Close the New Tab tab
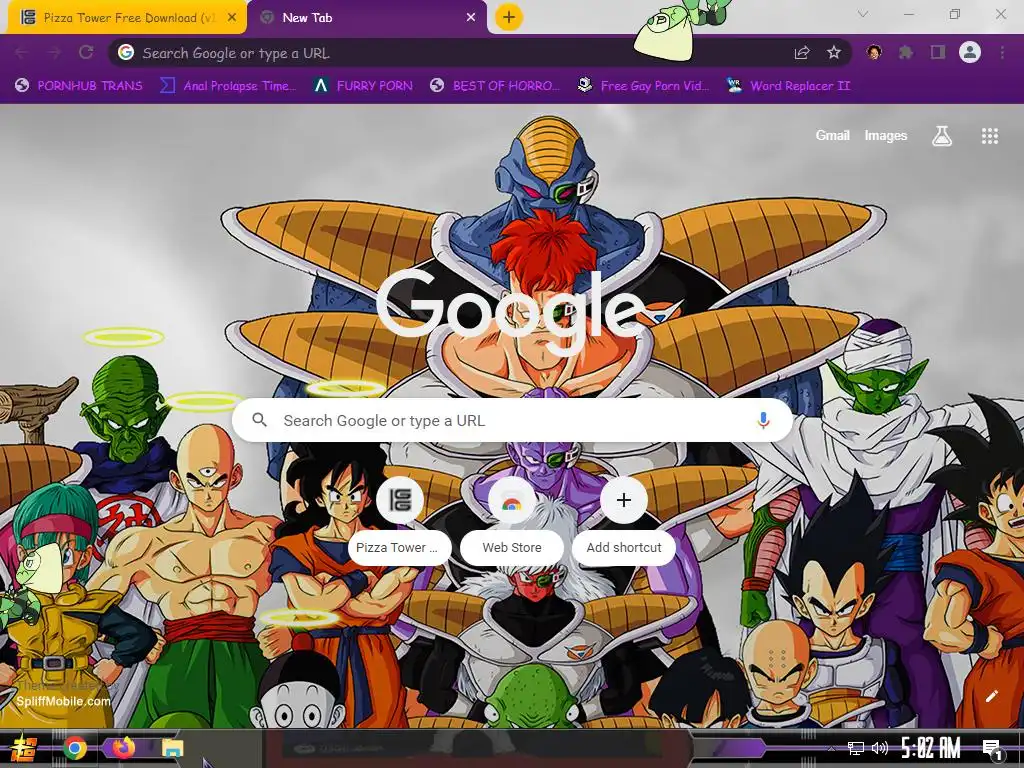The width and height of the screenshot is (1024, 768). click(471, 18)
